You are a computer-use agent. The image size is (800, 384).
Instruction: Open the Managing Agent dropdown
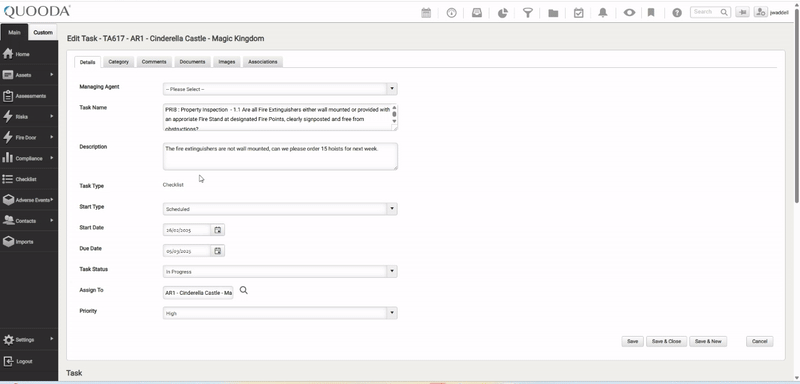[280, 89]
